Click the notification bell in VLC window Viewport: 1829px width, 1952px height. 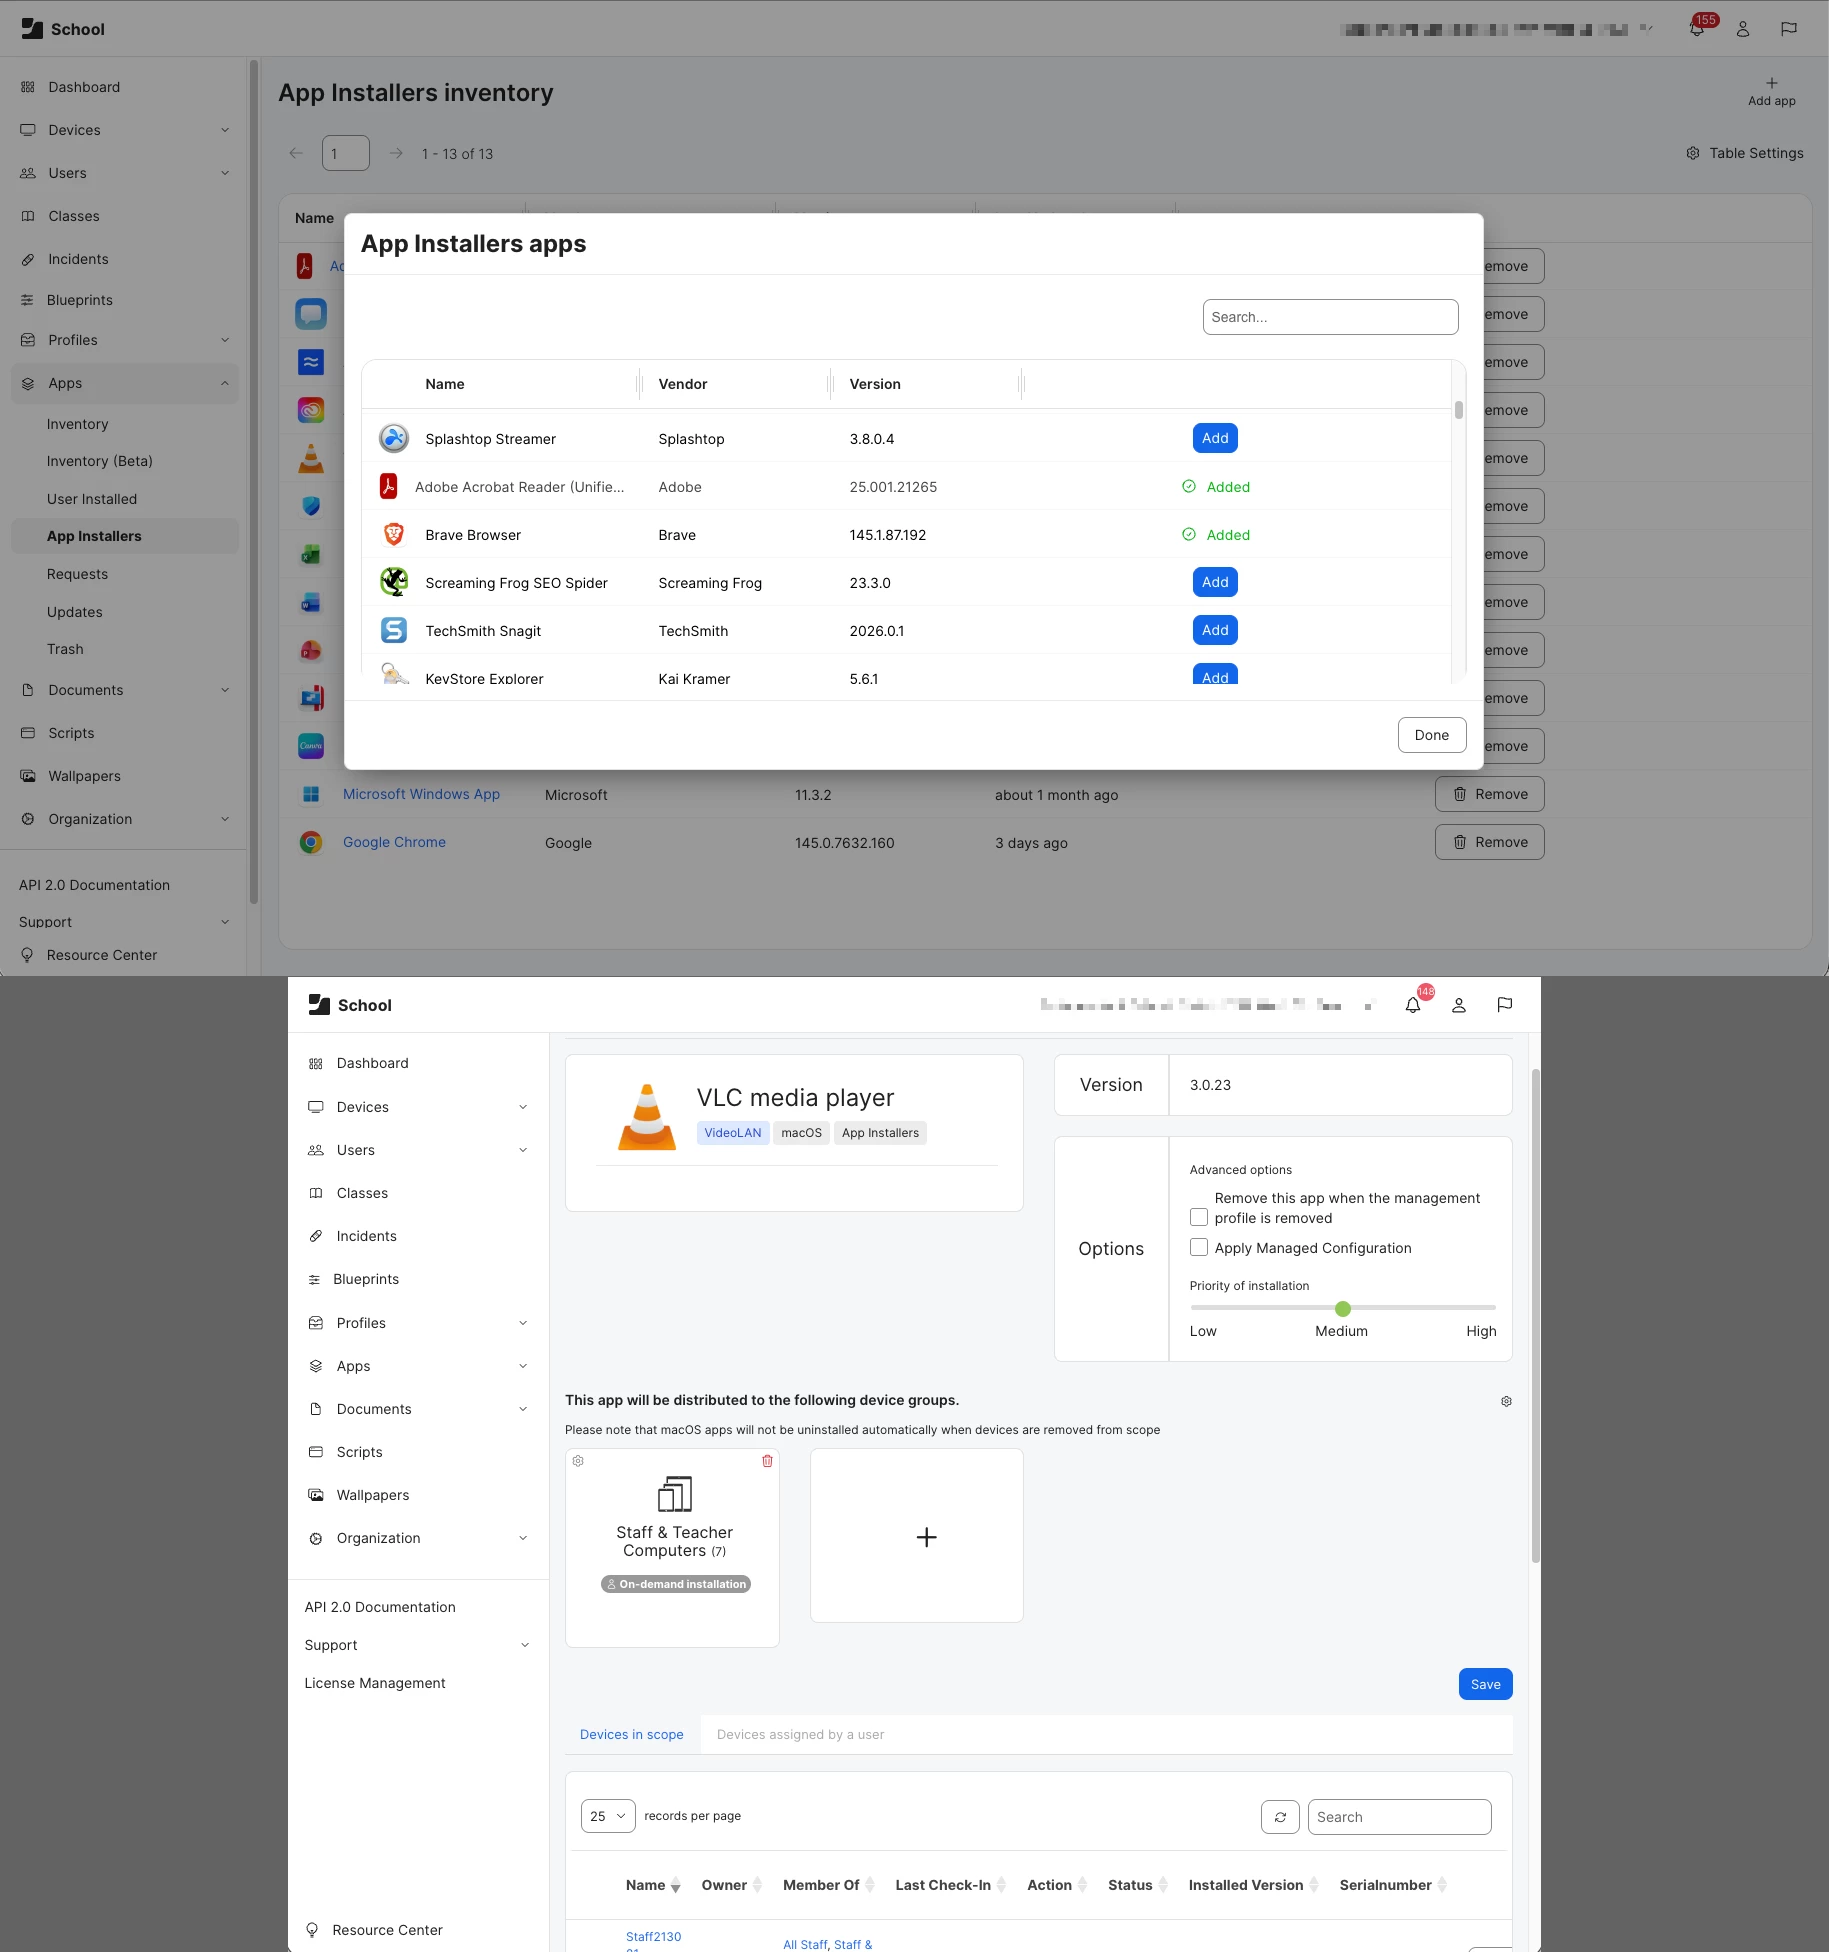click(x=1412, y=1005)
